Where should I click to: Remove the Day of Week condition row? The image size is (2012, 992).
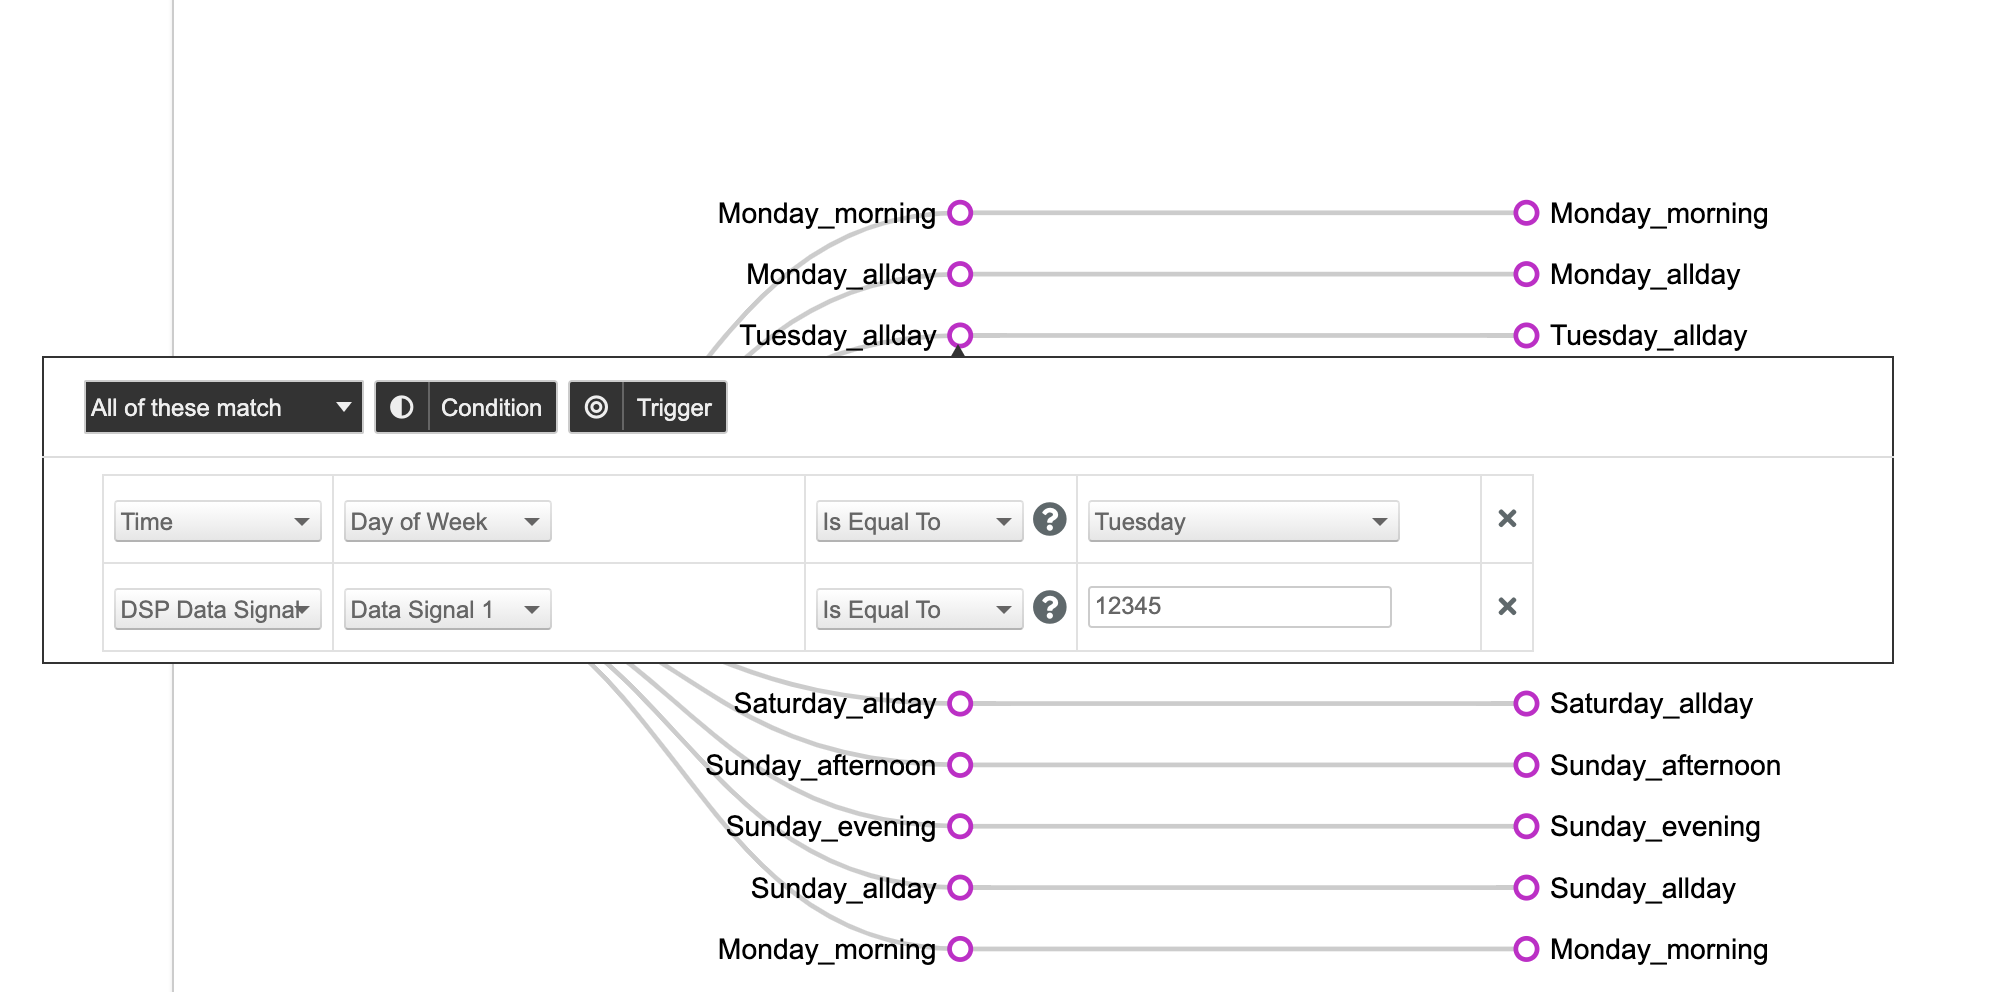(1507, 518)
